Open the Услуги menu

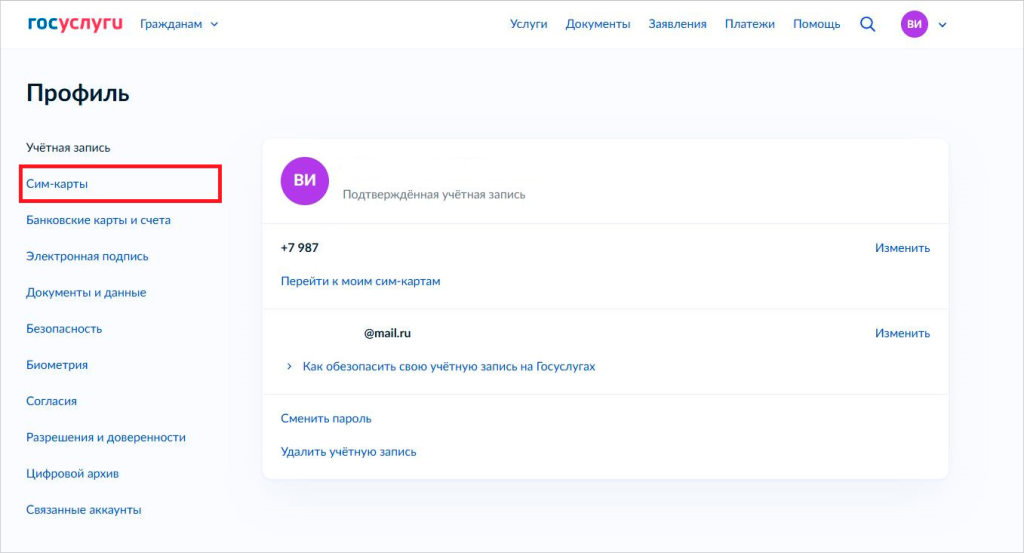pyautogui.click(x=528, y=24)
